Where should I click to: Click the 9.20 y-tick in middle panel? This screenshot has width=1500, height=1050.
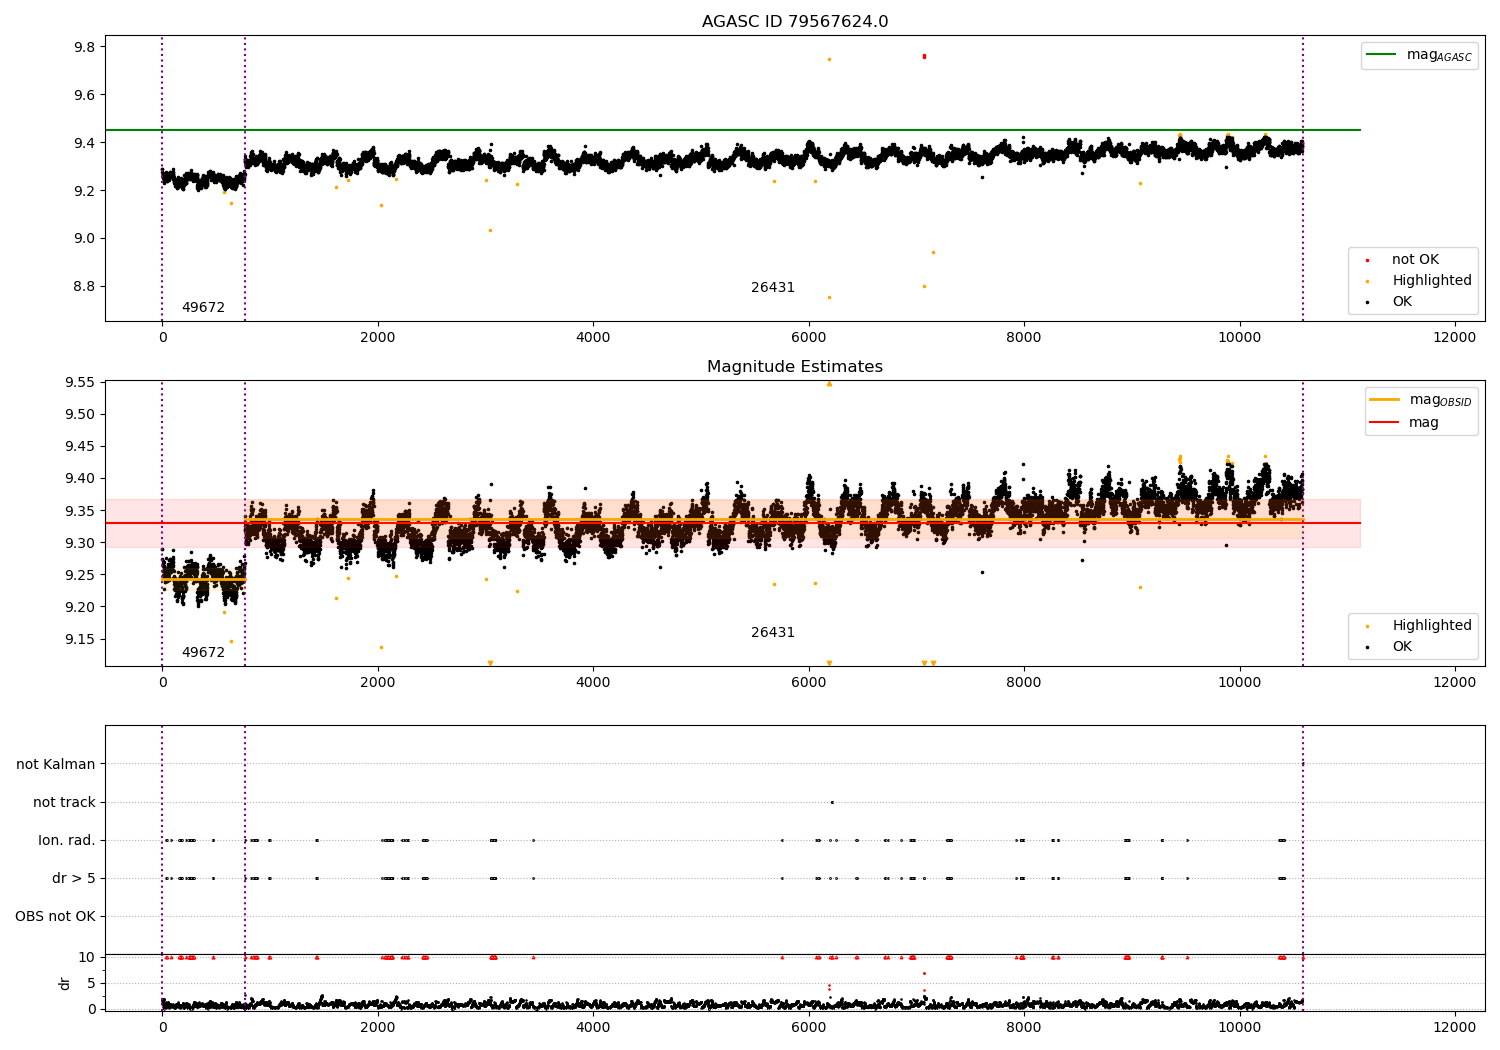[x=81, y=608]
